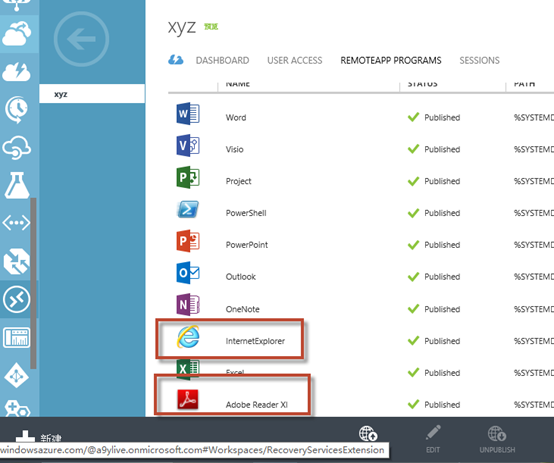This screenshot has width=554, height=463.
Task: Open the clock backup sidebar icon
Action: tap(16, 109)
